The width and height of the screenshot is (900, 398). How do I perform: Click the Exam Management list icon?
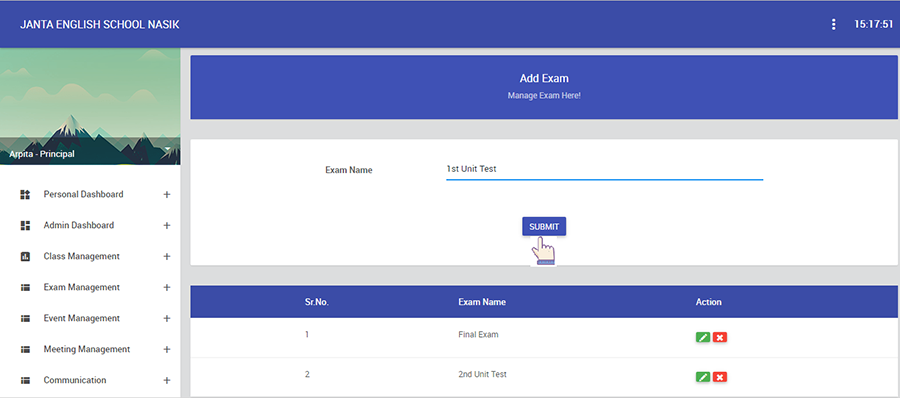click(x=25, y=288)
